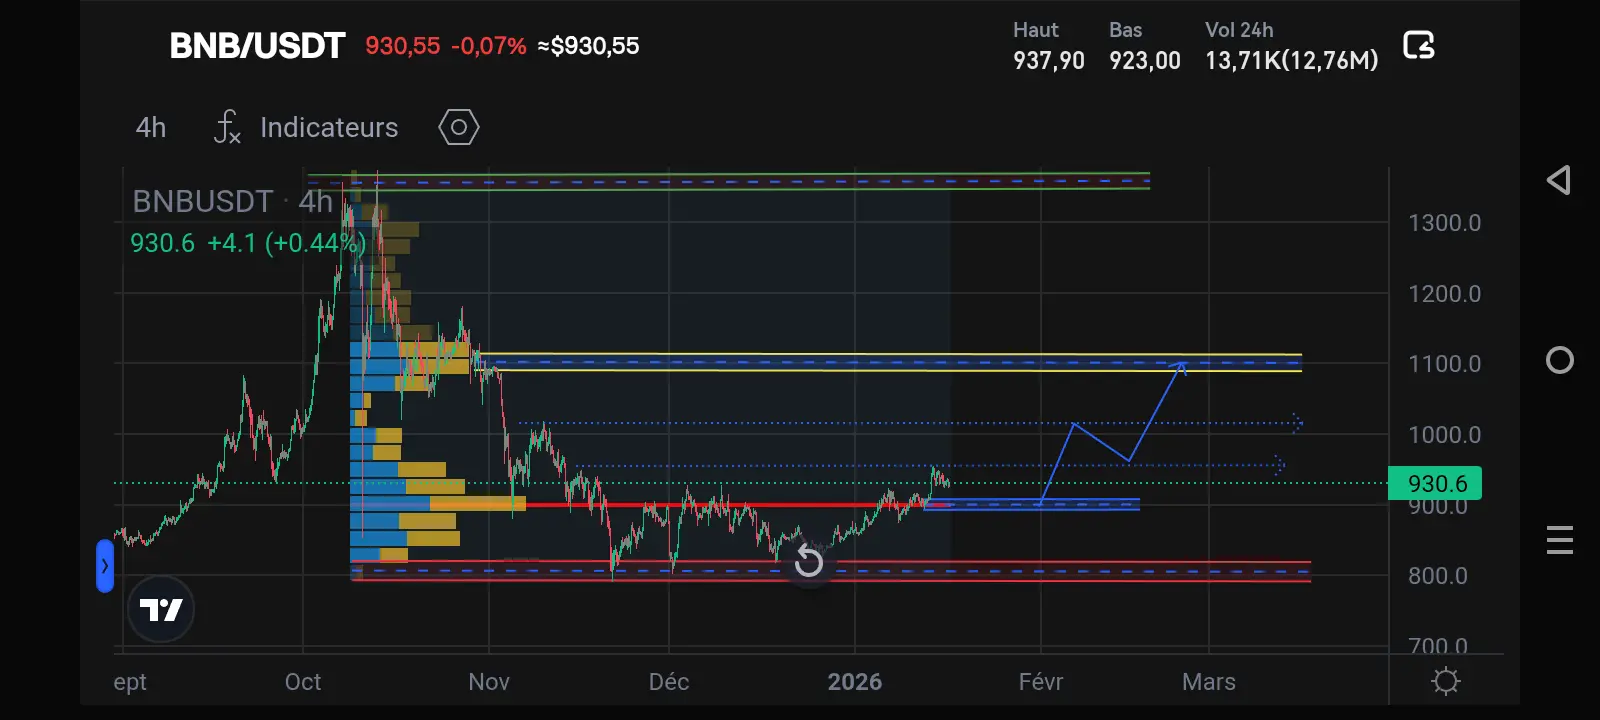Screen dimensions: 1600x720
Task: Tap the Android home circle
Action: tap(1560, 360)
